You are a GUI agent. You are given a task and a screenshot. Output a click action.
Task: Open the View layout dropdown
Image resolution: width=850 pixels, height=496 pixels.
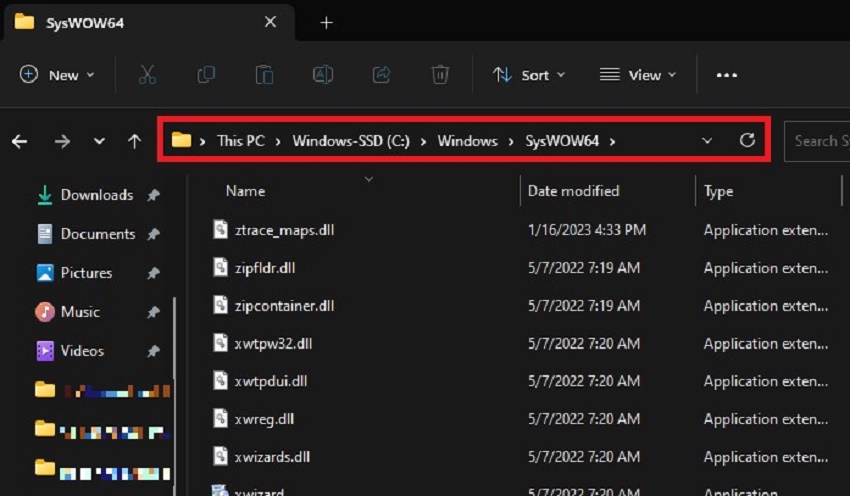click(x=638, y=75)
